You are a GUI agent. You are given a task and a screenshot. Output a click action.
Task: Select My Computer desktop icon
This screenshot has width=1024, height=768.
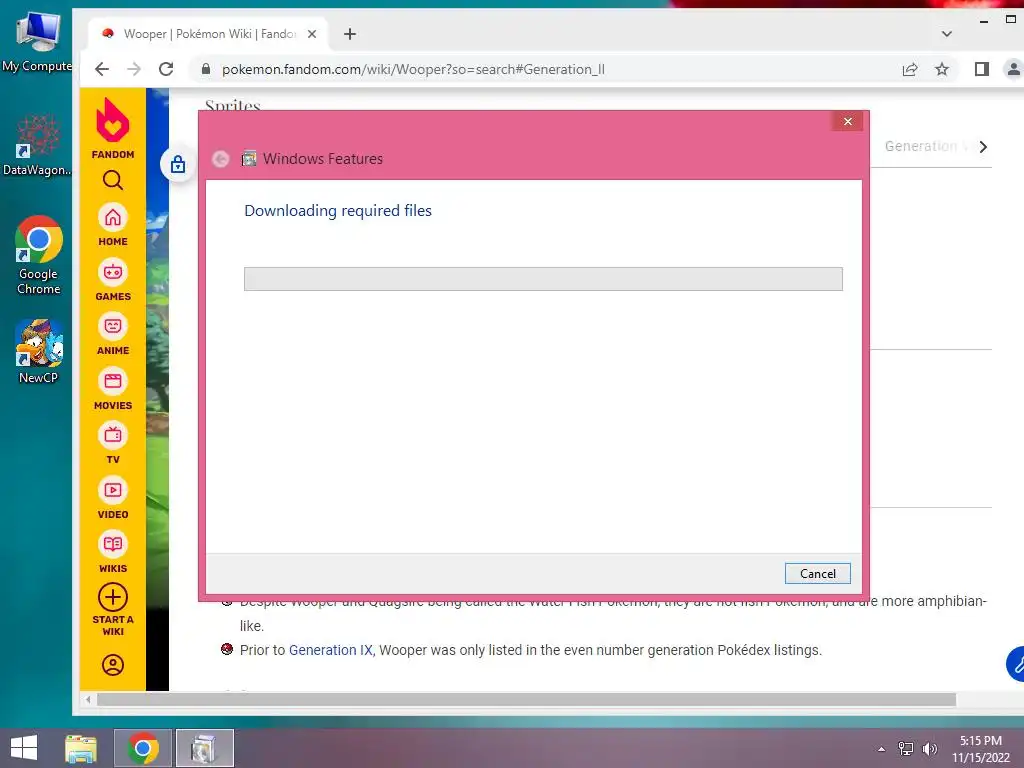37,42
